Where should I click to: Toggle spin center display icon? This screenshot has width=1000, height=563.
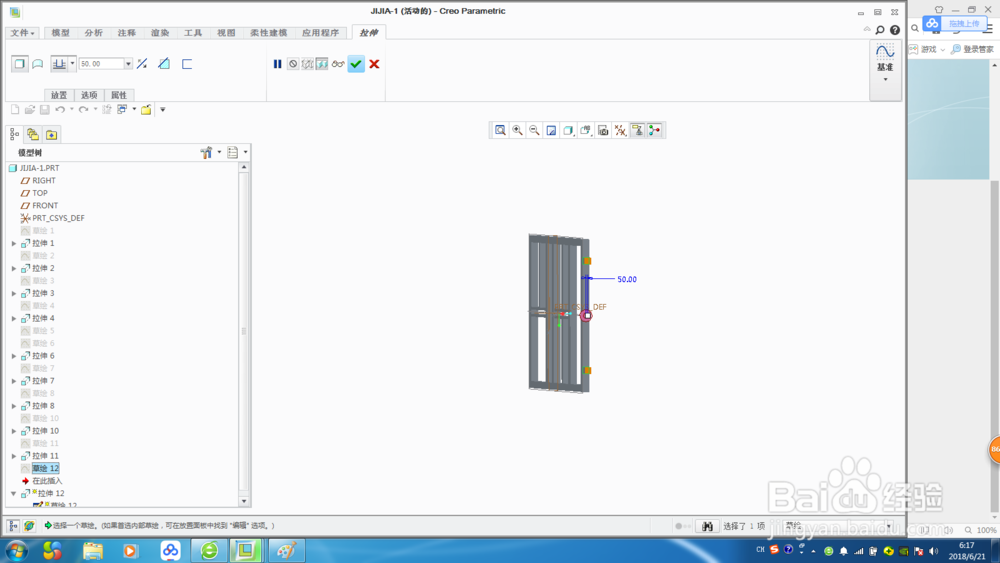pos(655,130)
